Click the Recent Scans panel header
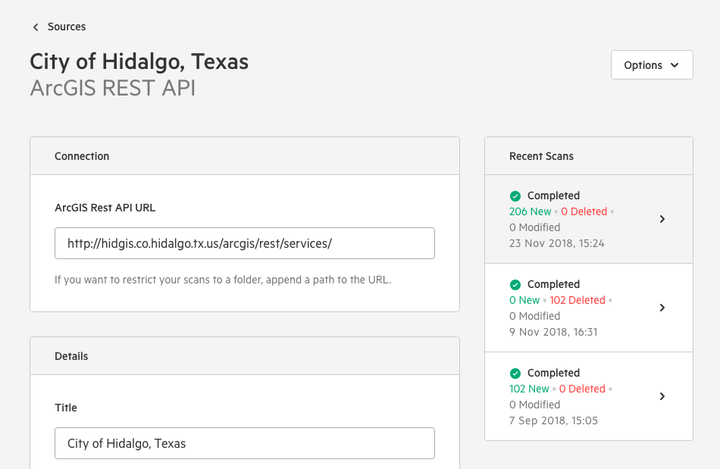The width and height of the screenshot is (720, 469). (x=589, y=156)
